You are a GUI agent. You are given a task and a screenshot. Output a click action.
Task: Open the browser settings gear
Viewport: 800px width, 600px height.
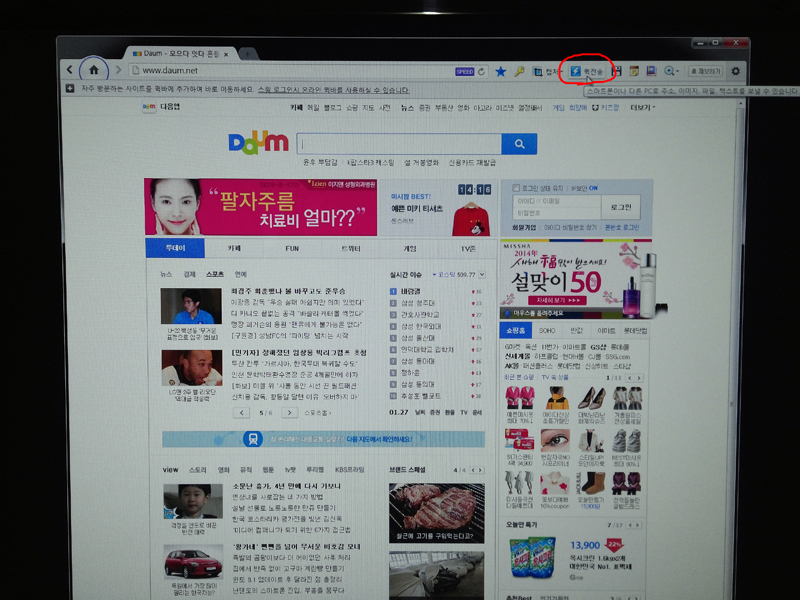pos(735,71)
